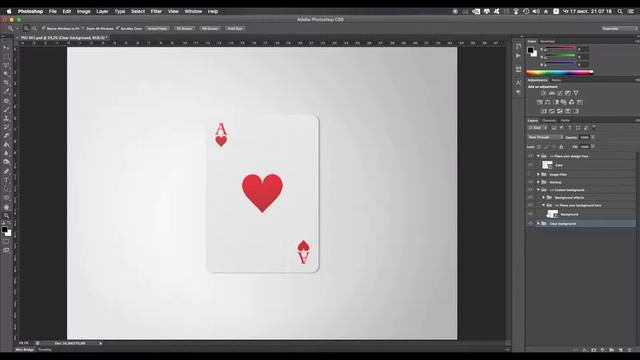Choose Zoom In mode in options bar
The height and width of the screenshot is (360, 640).
pos(26,29)
